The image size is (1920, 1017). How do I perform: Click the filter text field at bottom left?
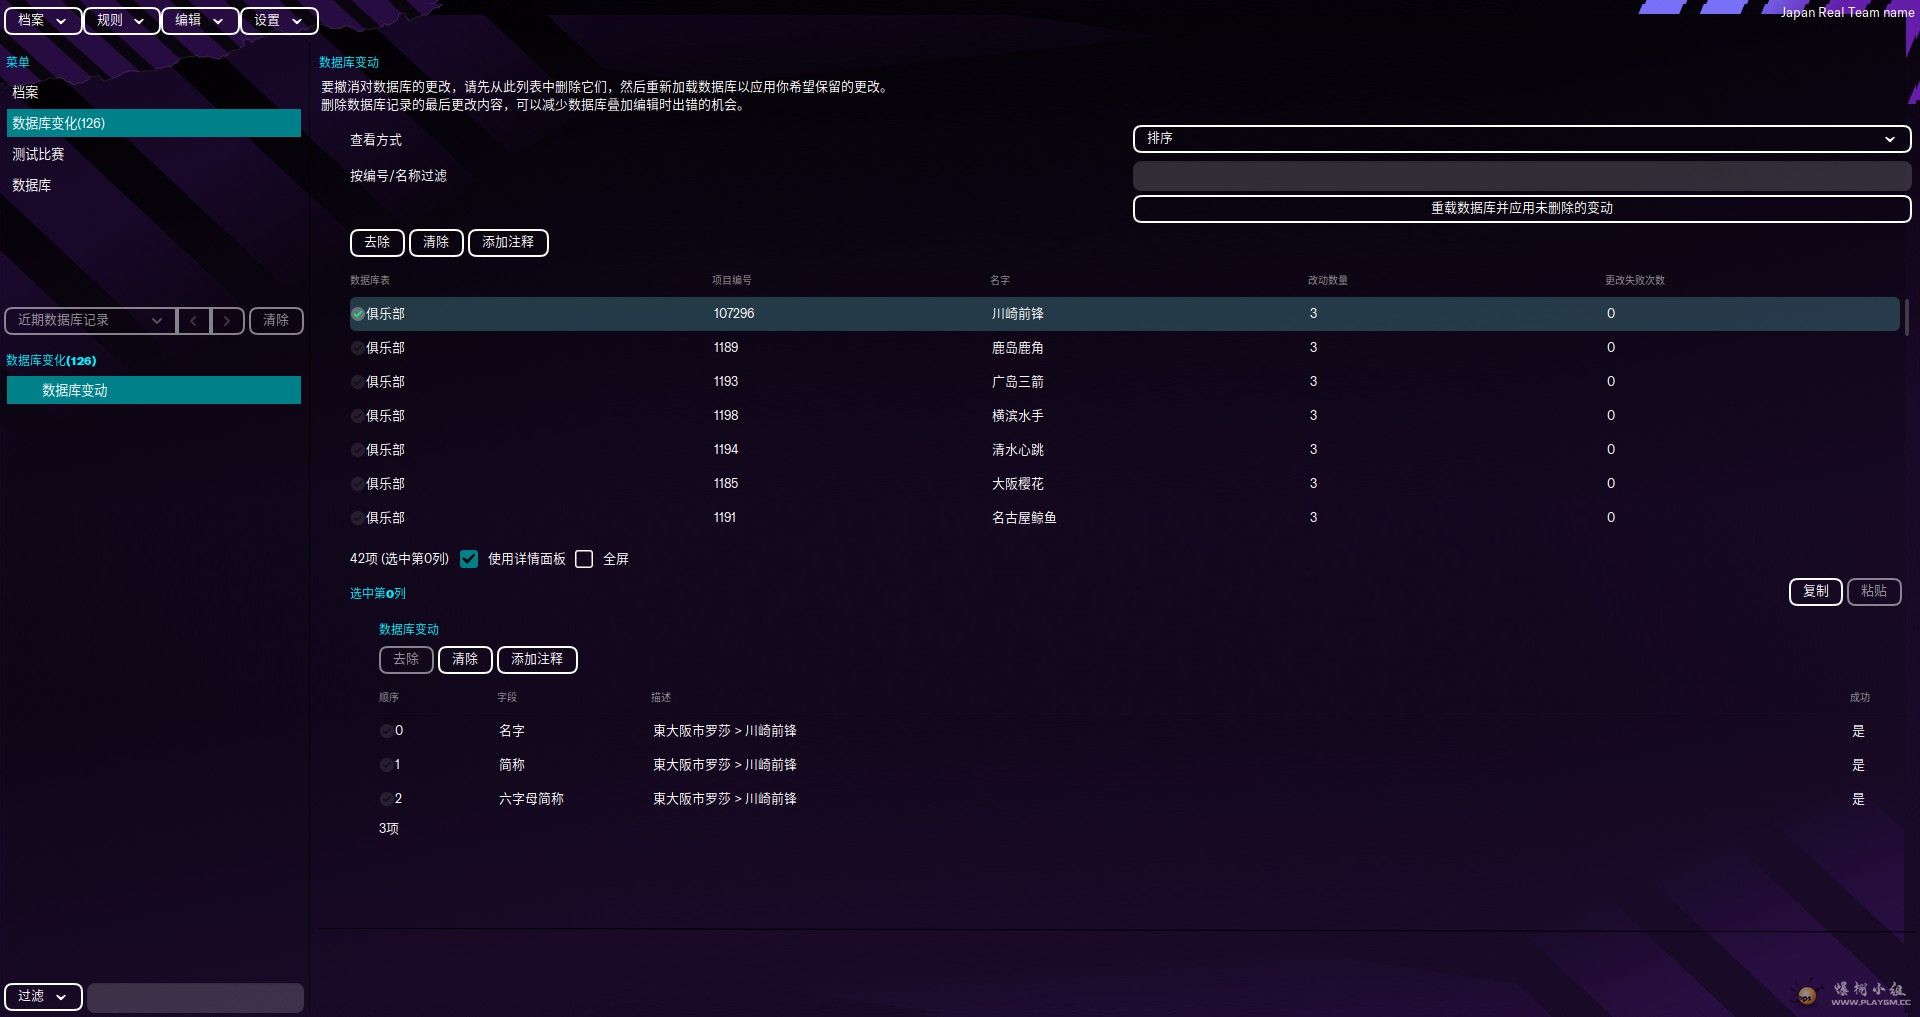tap(195, 997)
